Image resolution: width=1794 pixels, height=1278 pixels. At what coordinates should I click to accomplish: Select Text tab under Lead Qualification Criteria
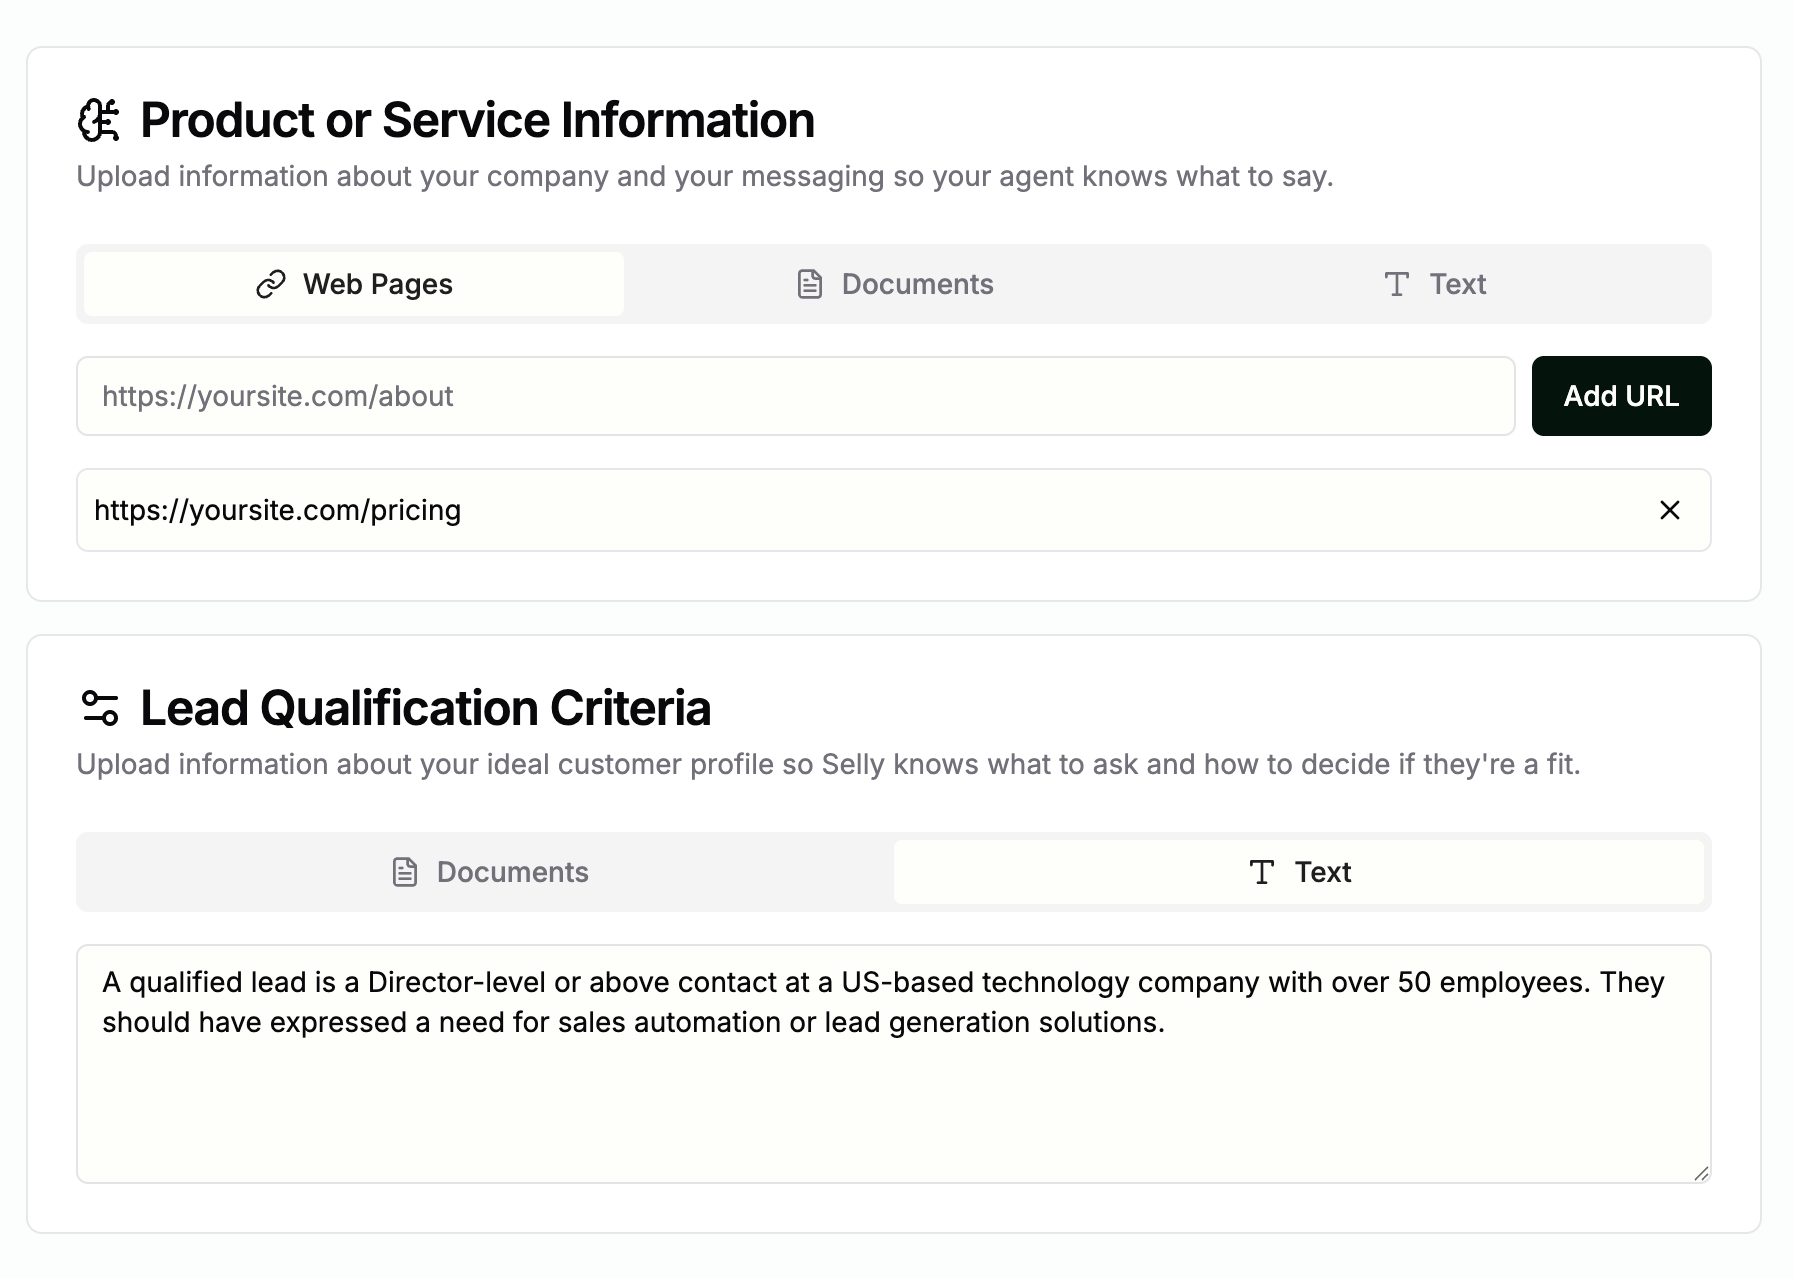click(1300, 872)
